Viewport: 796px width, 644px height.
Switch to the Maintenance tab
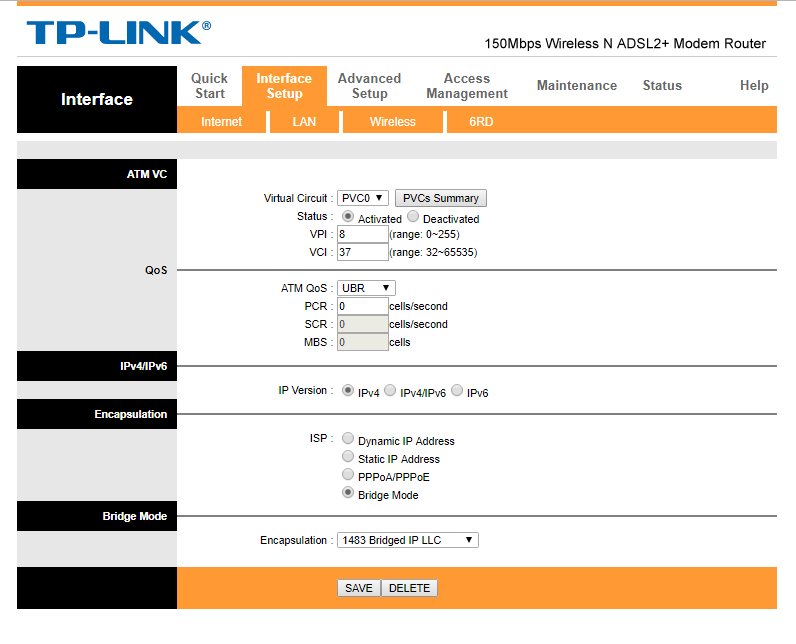(577, 85)
